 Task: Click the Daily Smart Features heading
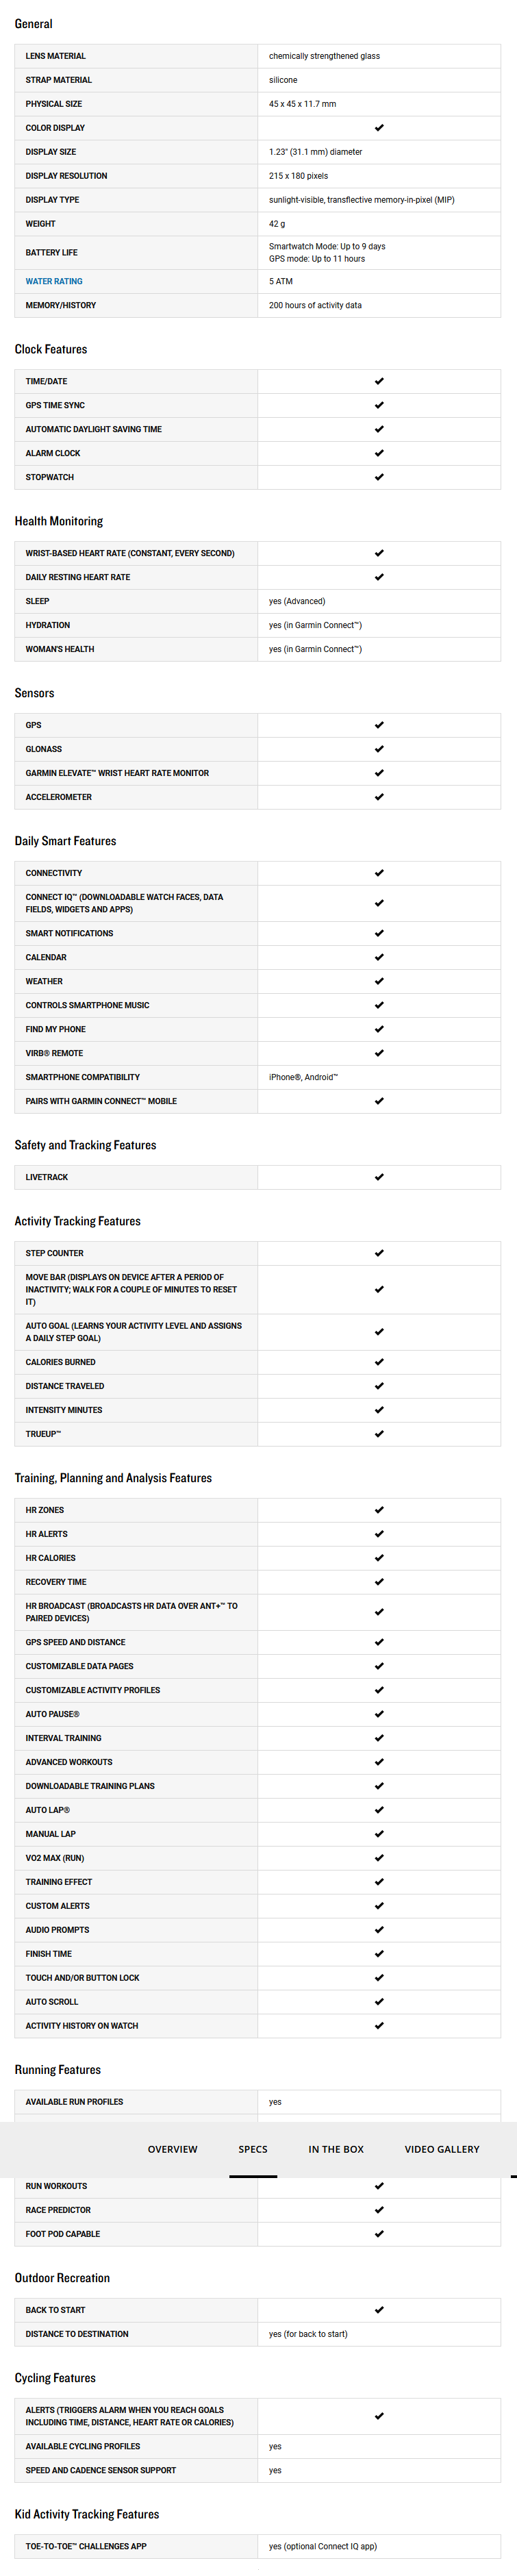(65, 841)
